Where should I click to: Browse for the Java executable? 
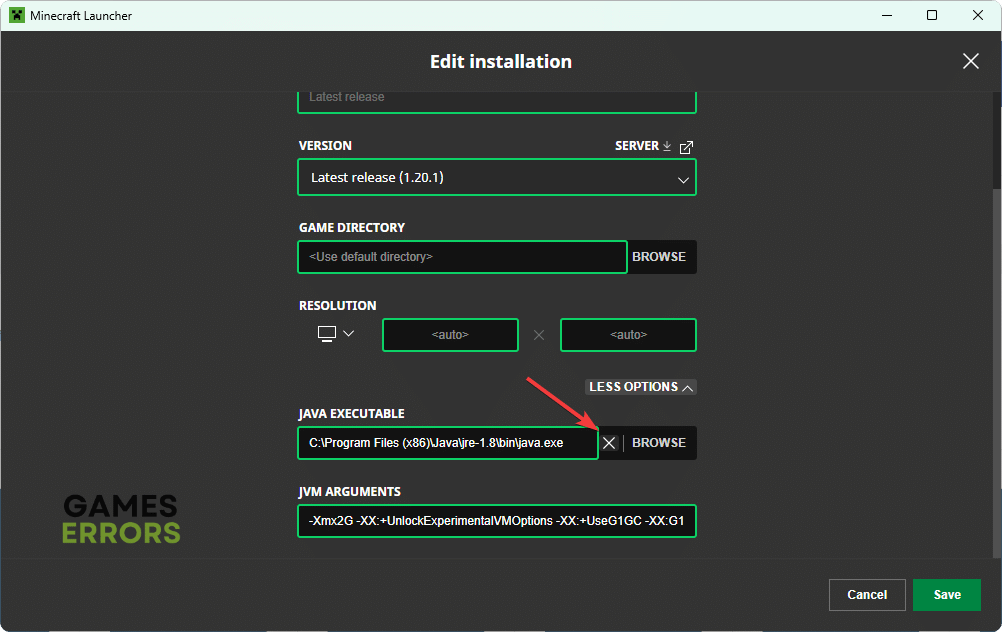(659, 443)
